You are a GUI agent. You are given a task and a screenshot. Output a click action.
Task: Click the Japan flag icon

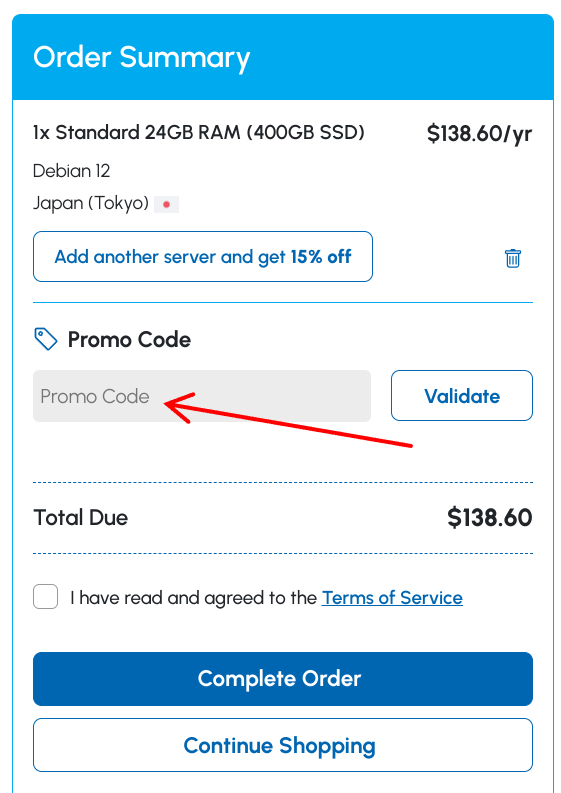[166, 205]
